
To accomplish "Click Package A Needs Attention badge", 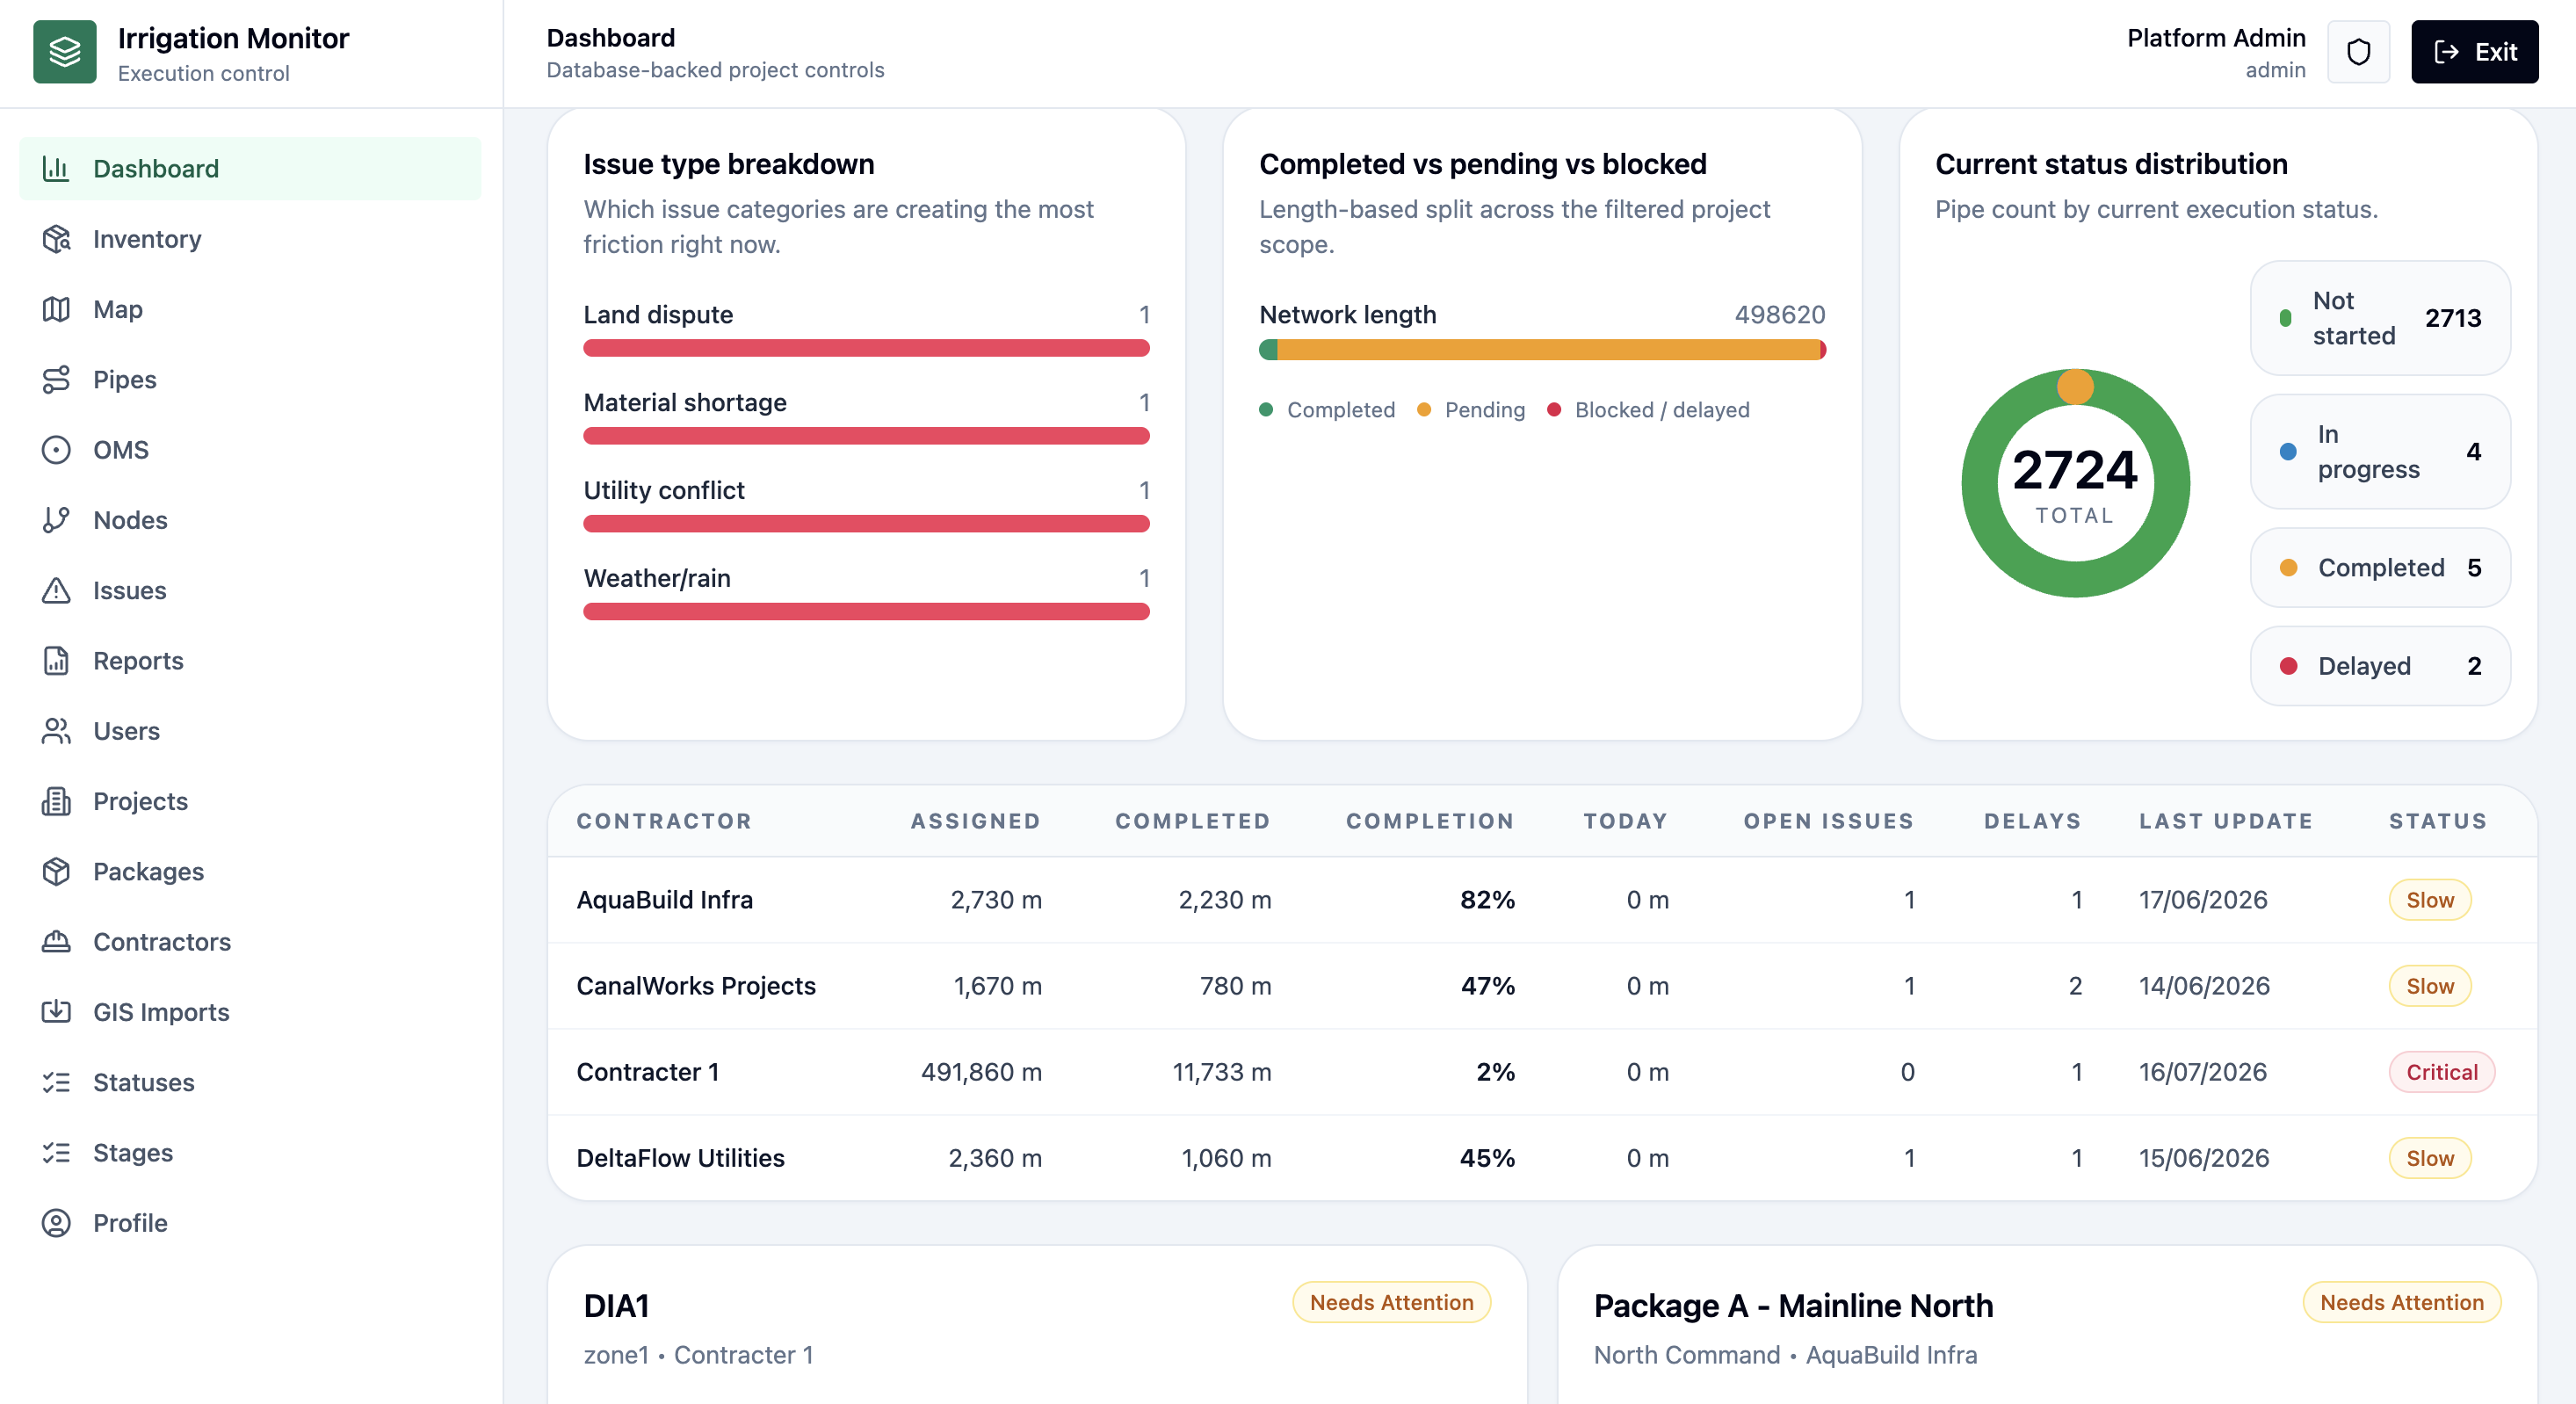I will [x=2401, y=1302].
